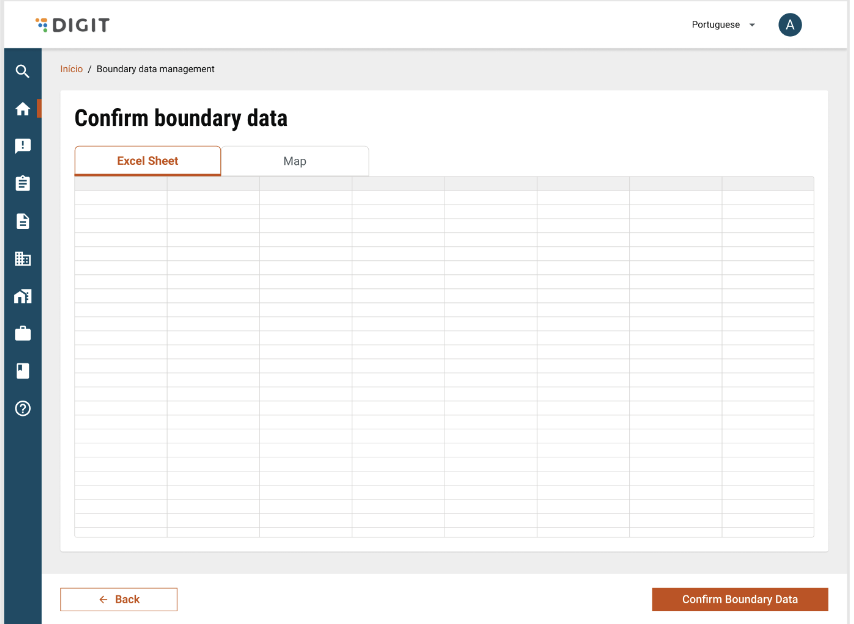This screenshot has height=624, width=854.
Task: Click the Back button
Action: point(119,599)
